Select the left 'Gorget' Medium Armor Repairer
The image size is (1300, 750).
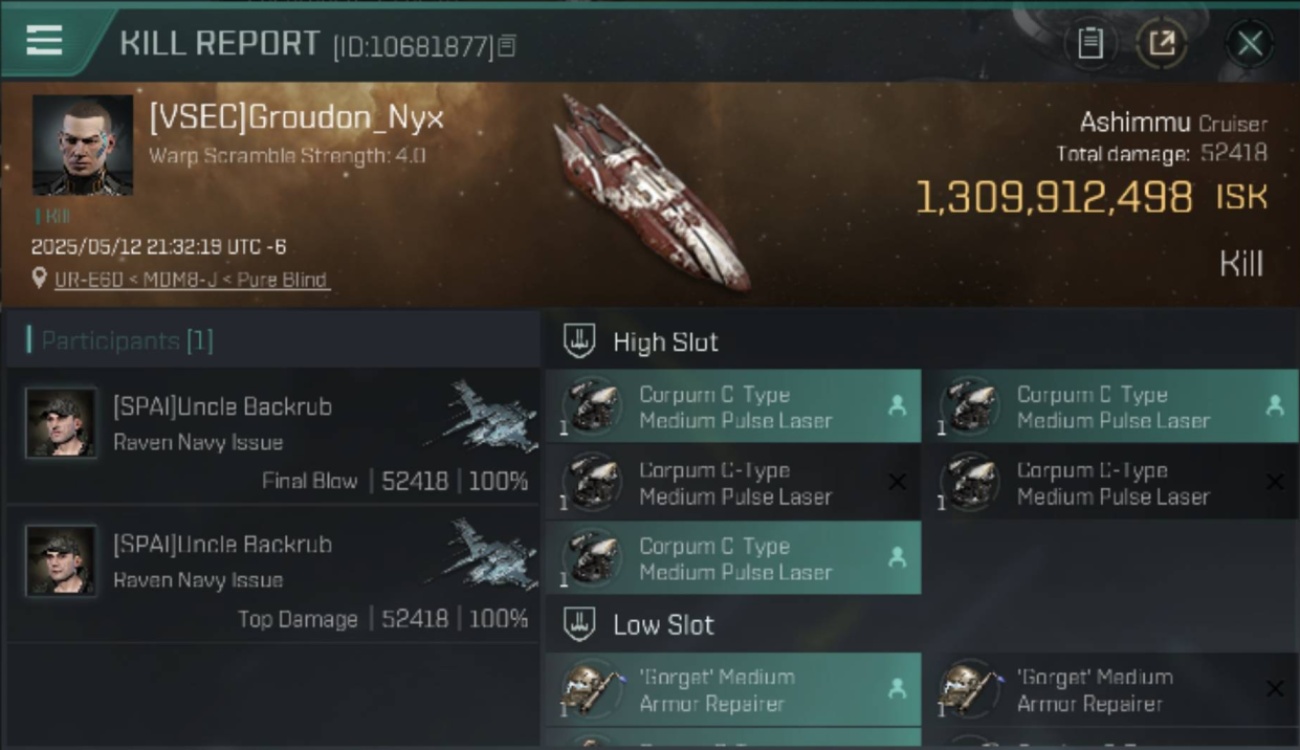(733, 689)
